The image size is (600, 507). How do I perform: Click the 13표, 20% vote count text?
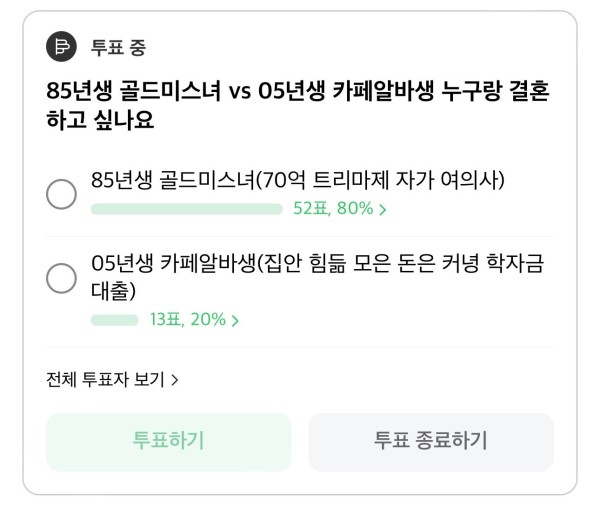point(188,319)
